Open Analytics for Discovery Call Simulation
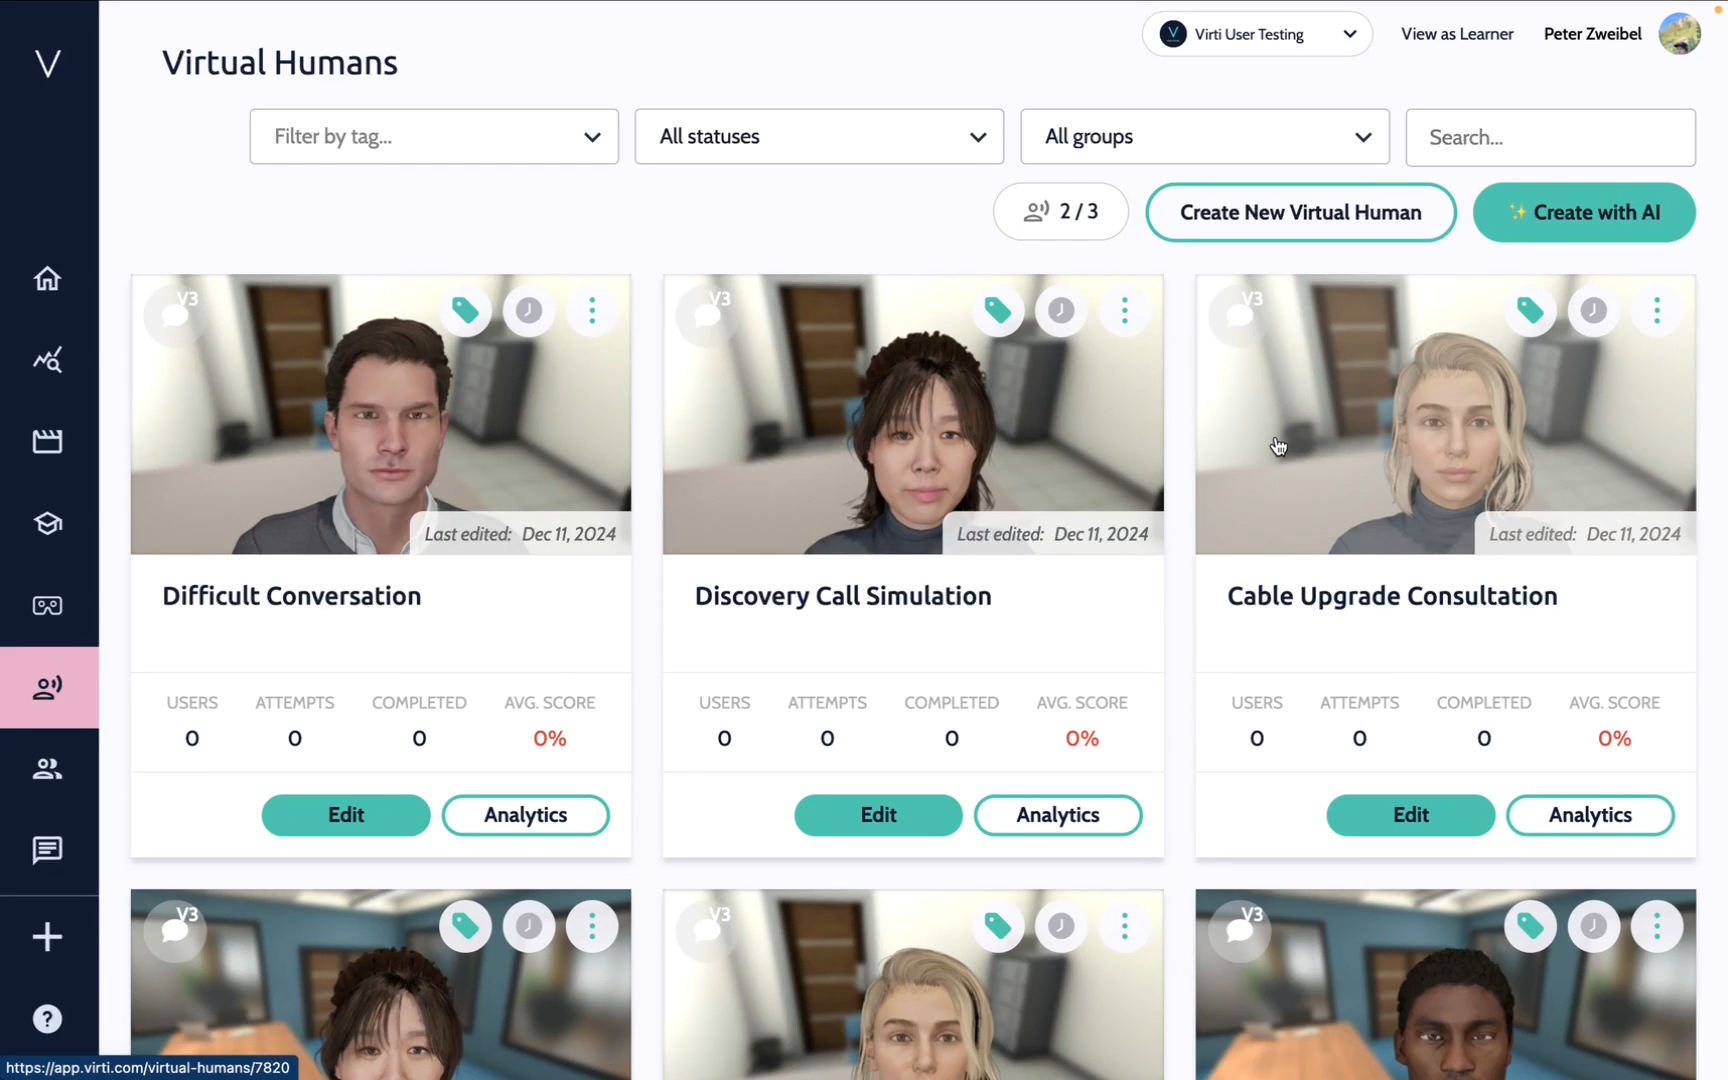Viewport: 1728px width, 1080px height. (x=1058, y=815)
